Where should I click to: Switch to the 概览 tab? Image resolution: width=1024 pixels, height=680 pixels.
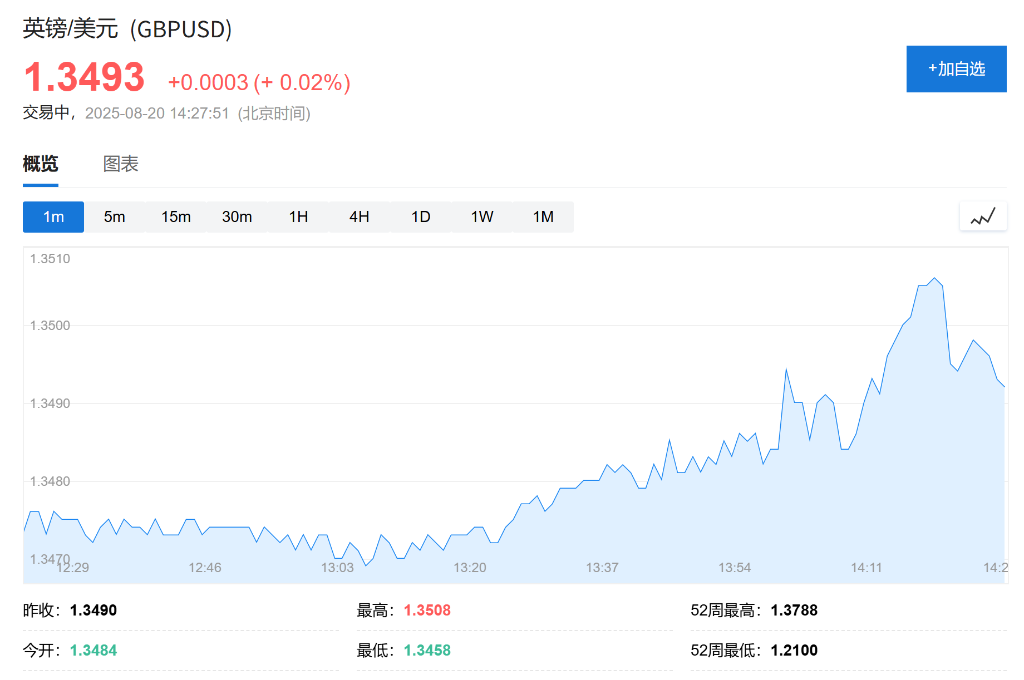coord(41,165)
